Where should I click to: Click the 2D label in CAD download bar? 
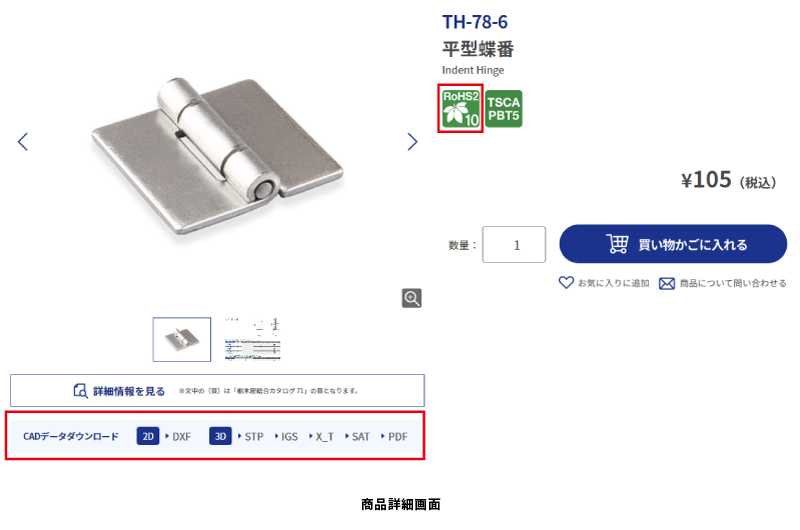pyautogui.click(x=148, y=436)
